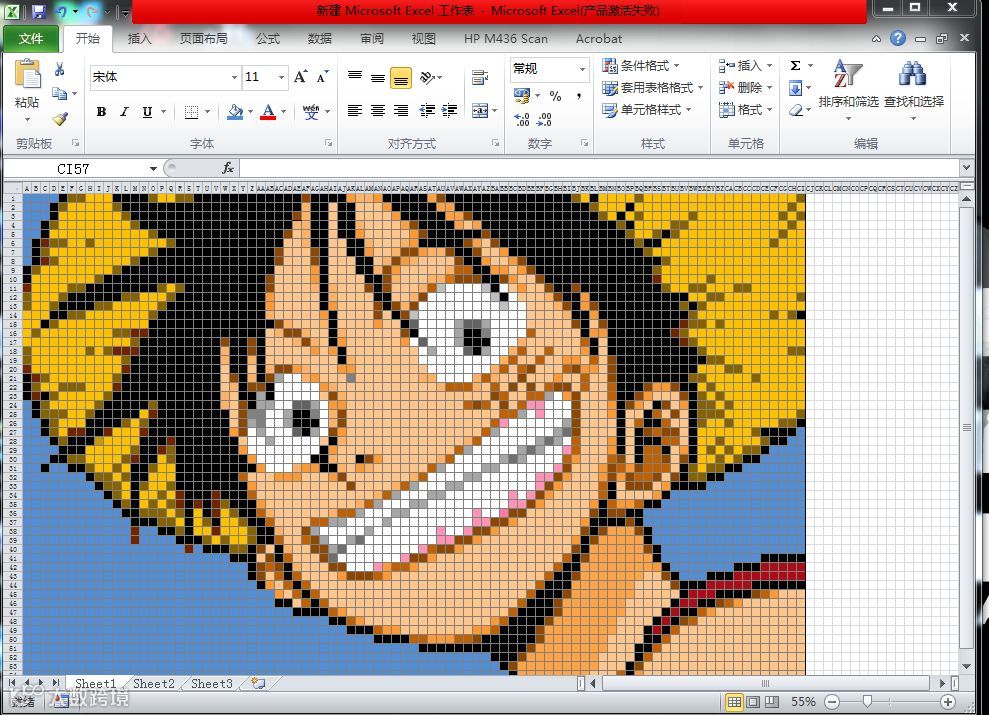Viewport: 989px width, 715px height.
Task: Toggle wrap text button
Action: click(x=479, y=78)
